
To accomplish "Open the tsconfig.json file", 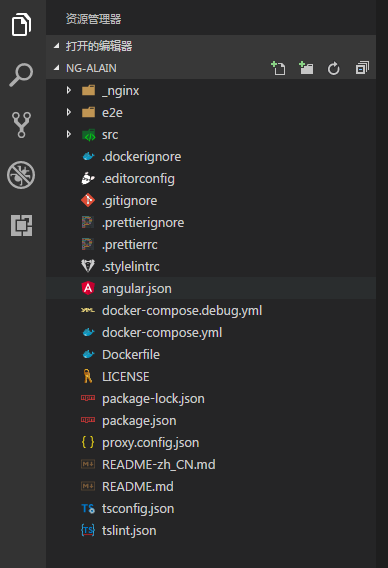I will (211, 509).
